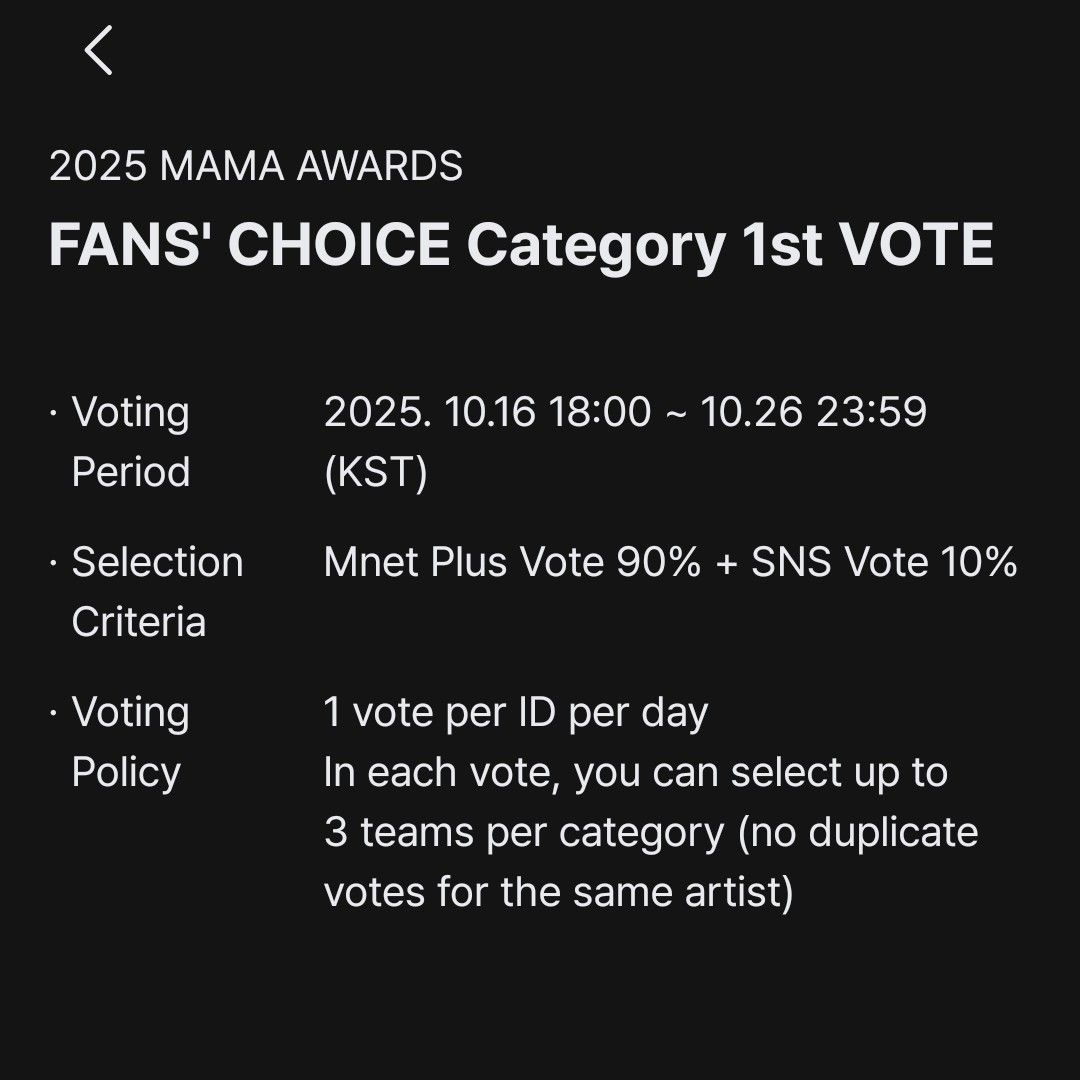Screen dimensions: 1080x1080
Task: Tap the start date 2025. 10.16 18:00
Action: (x=487, y=412)
